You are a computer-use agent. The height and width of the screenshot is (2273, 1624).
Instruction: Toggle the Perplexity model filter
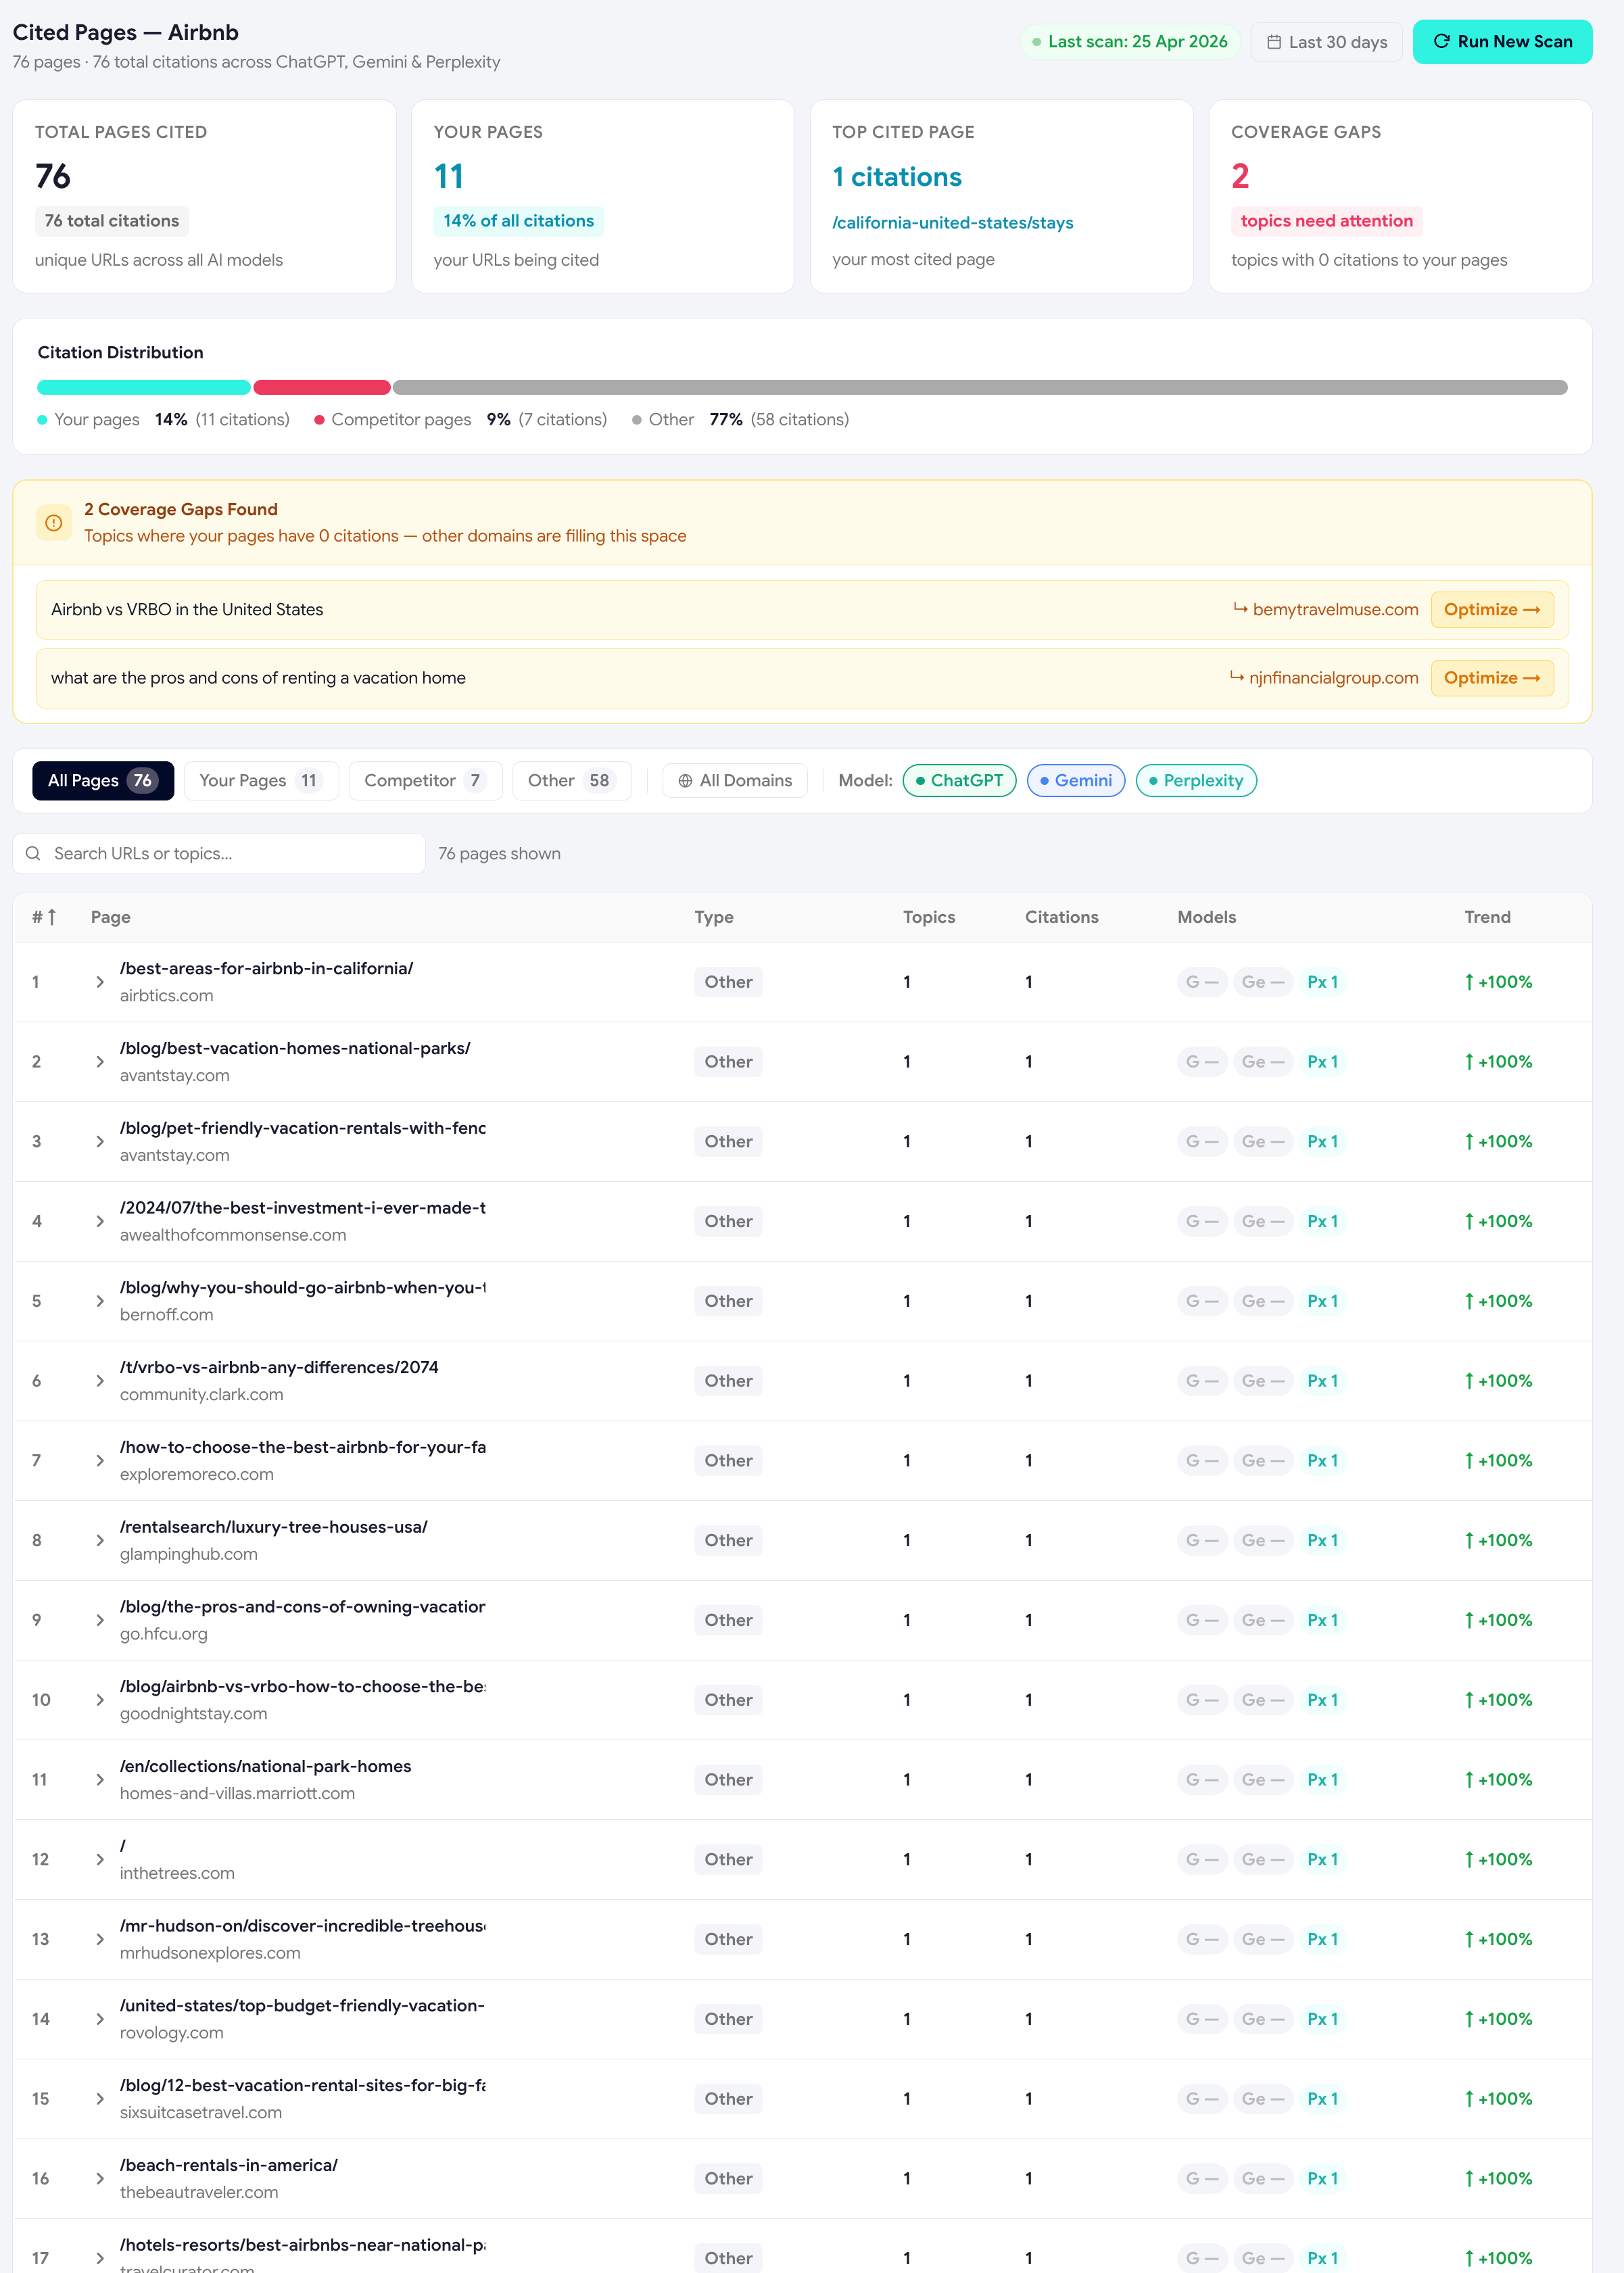(1196, 781)
